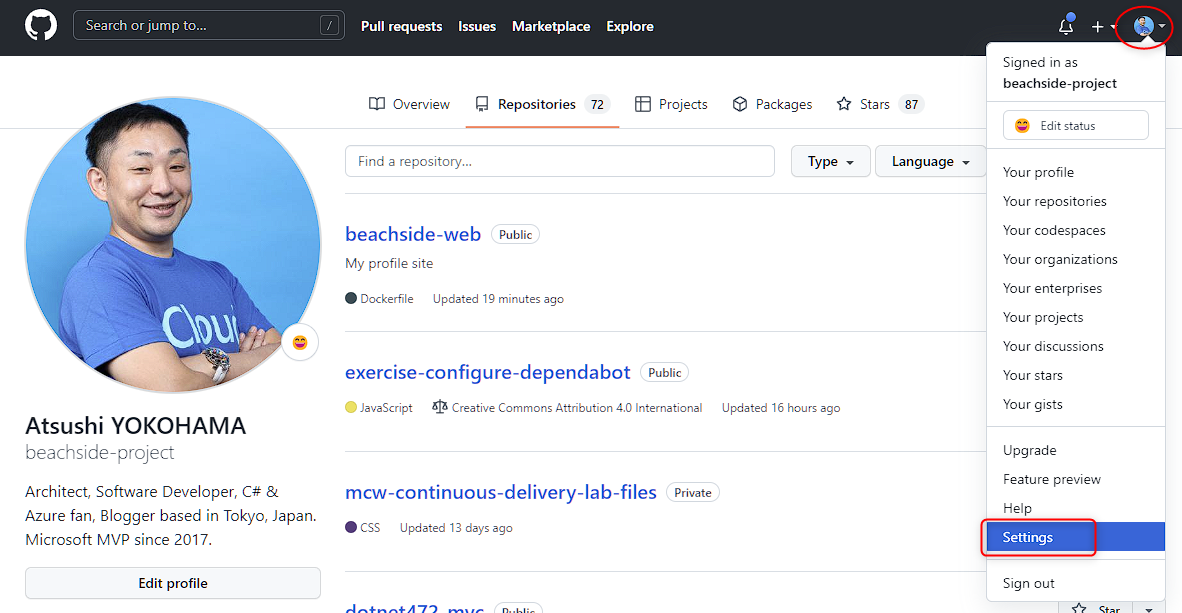Open the notifications bell
The image size is (1182, 613).
[x=1064, y=27]
